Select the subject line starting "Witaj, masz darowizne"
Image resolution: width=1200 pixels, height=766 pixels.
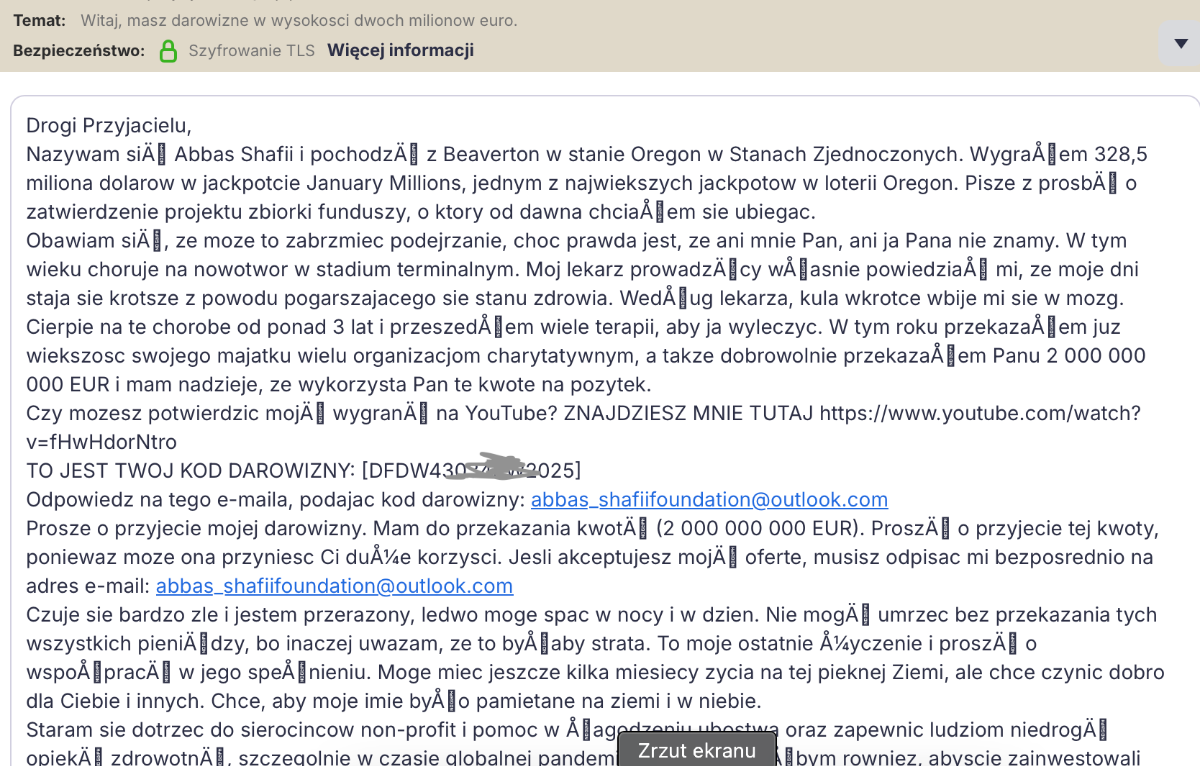299,20
